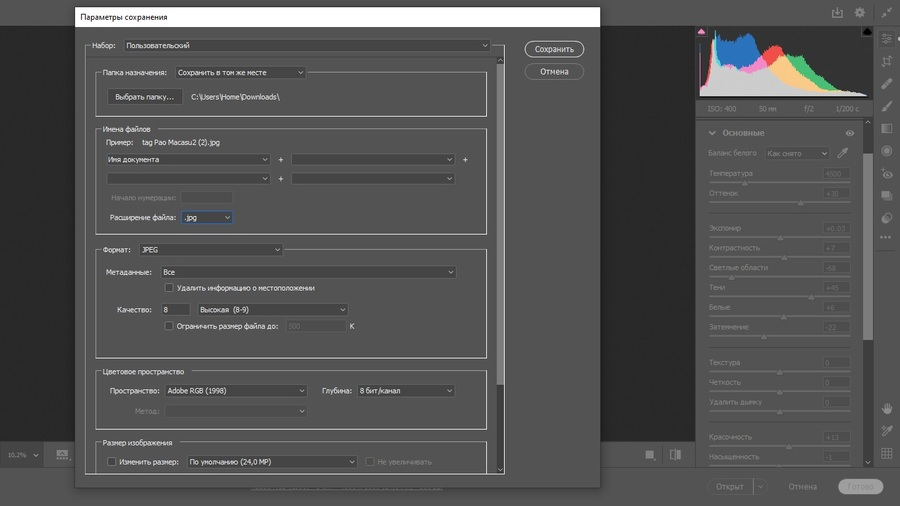Click the Сохранить button
900x506 pixels.
554,49
